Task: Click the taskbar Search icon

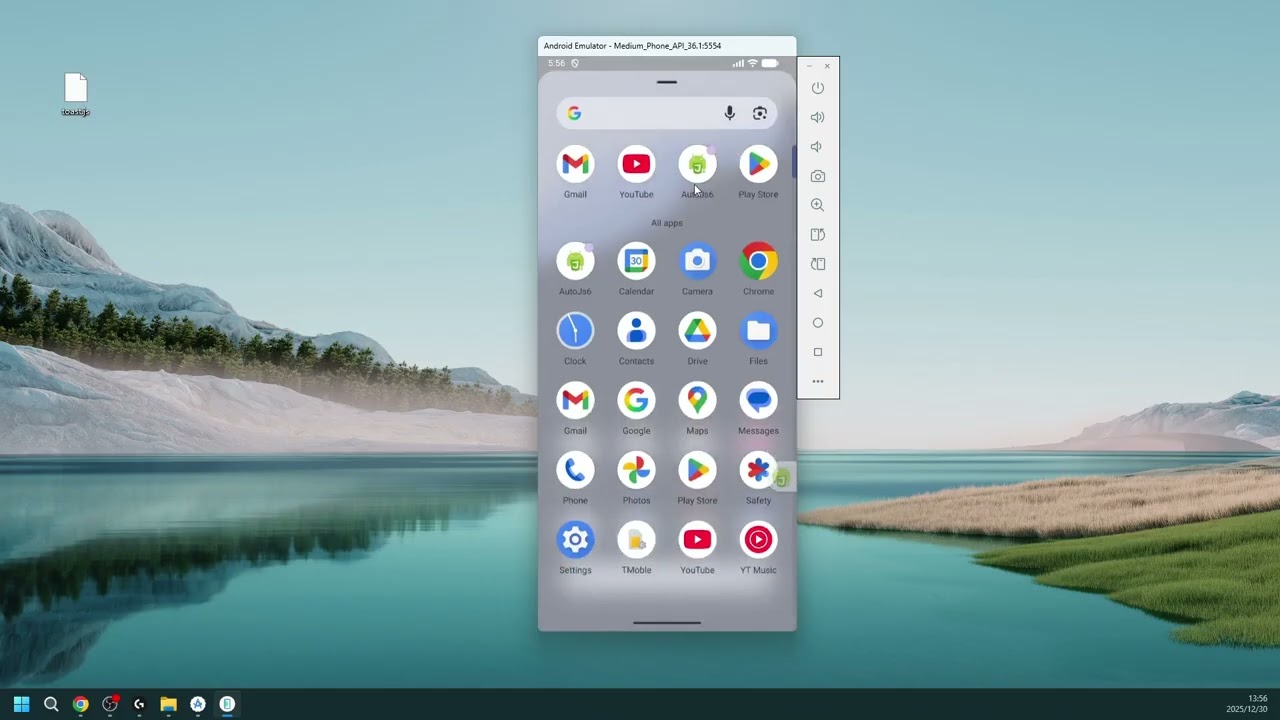Action: [x=51, y=704]
